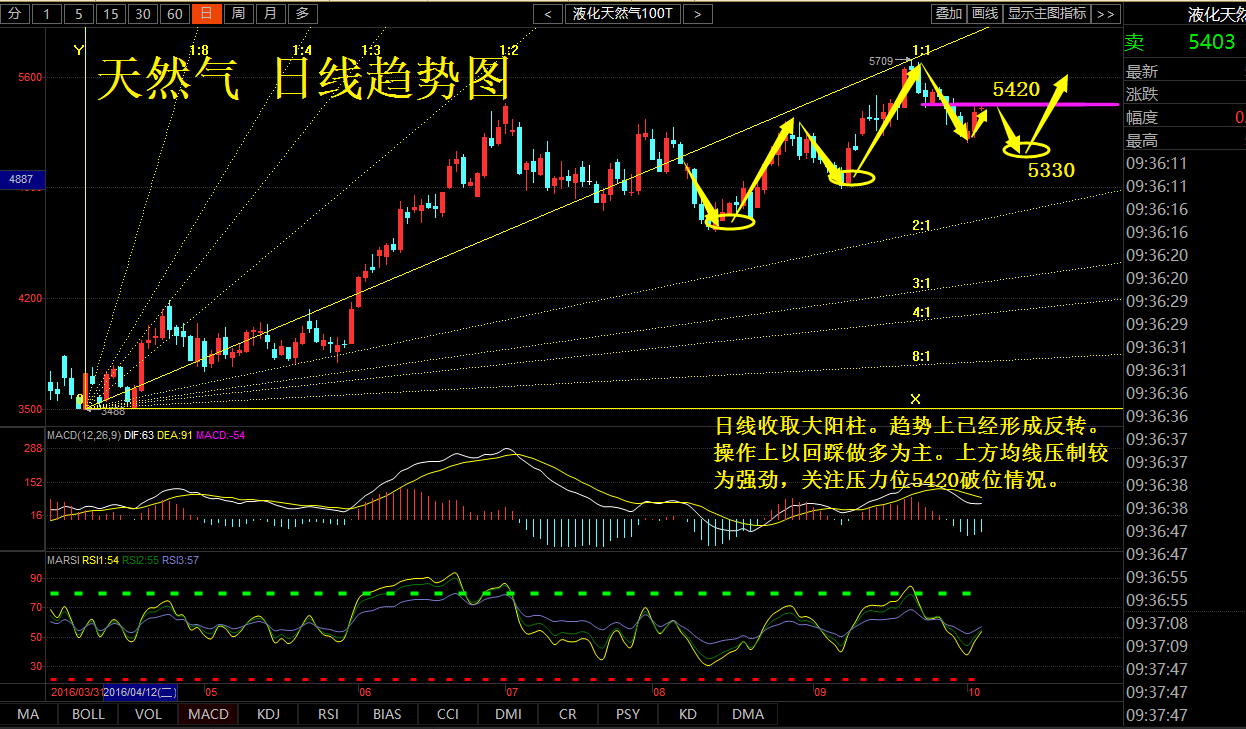Image resolution: width=1246 pixels, height=729 pixels.
Task: Click the 1:2 Gann line label at top
Action: [508, 50]
